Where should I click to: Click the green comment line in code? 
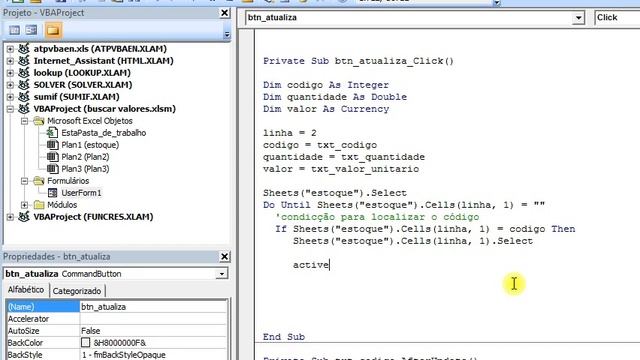[x=378, y=217]
